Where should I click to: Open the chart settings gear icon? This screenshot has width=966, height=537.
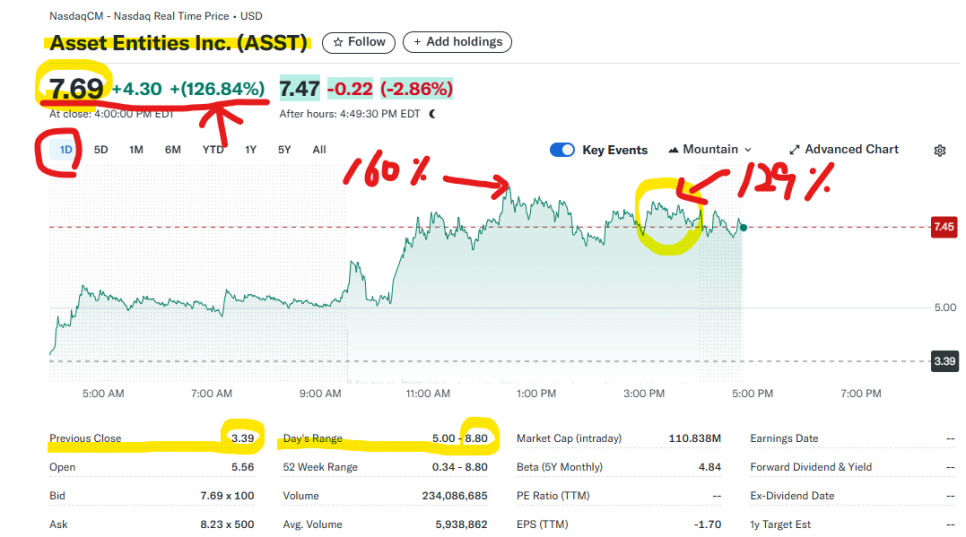point(940,150)
